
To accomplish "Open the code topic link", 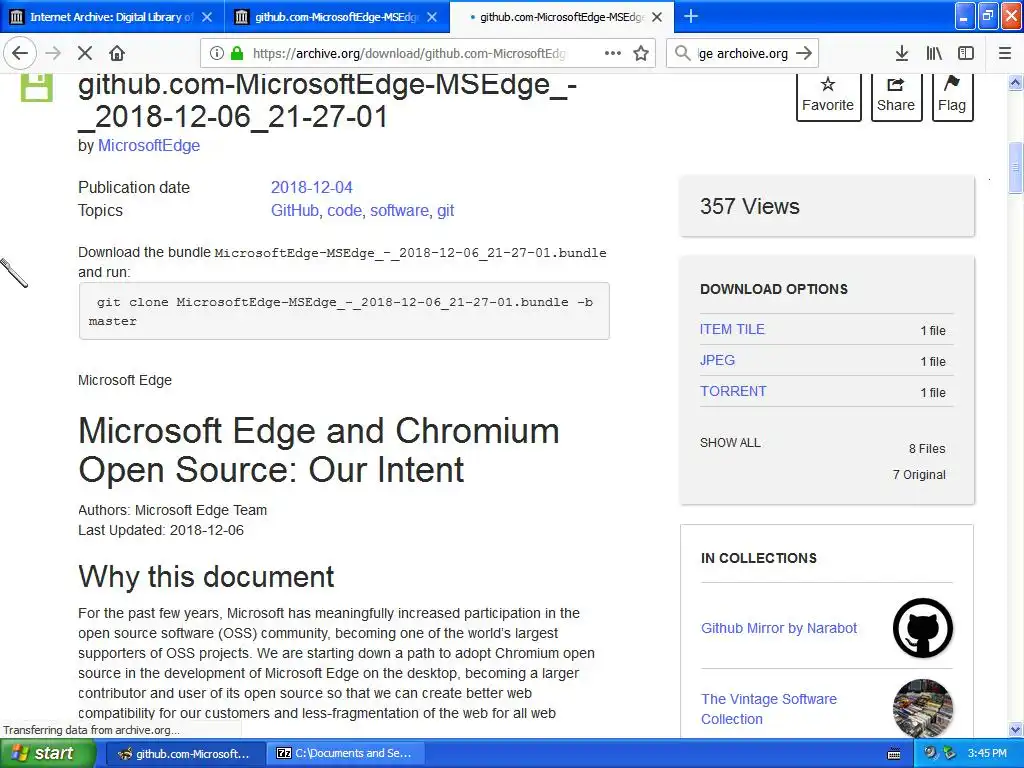I will [x=344, y=210].
